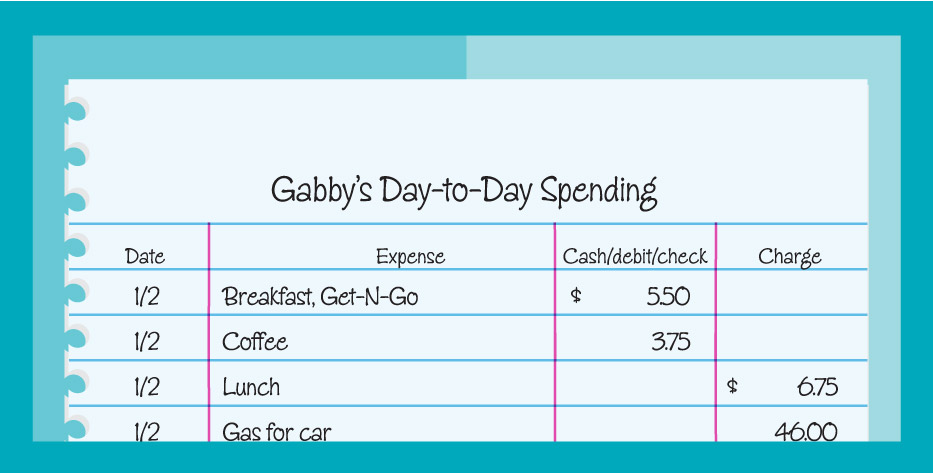
Task: Click the Cash/debit/check column header
Action: click(635, 256)
